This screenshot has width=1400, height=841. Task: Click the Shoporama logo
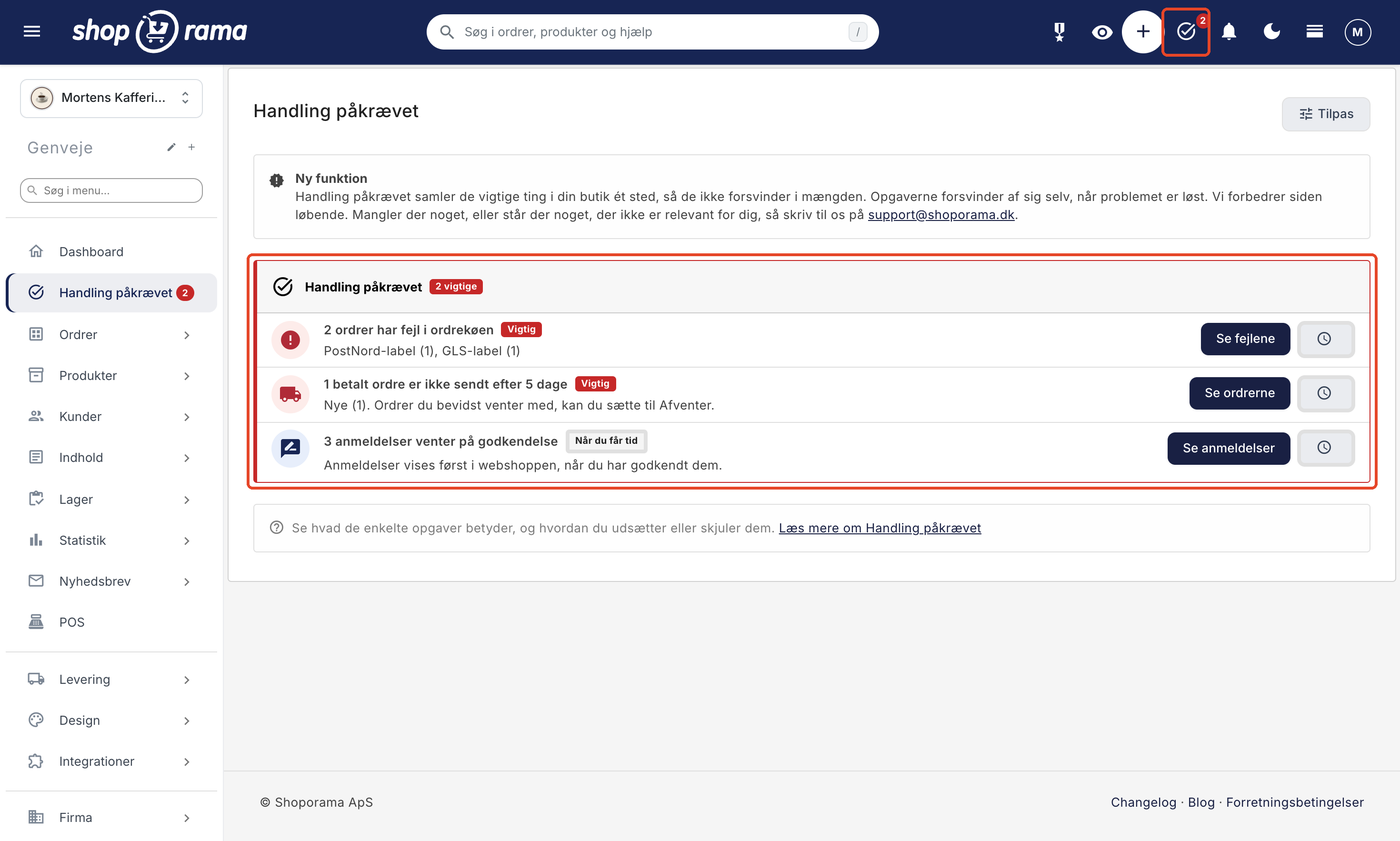pyautogui.click(x=160, y=32)
